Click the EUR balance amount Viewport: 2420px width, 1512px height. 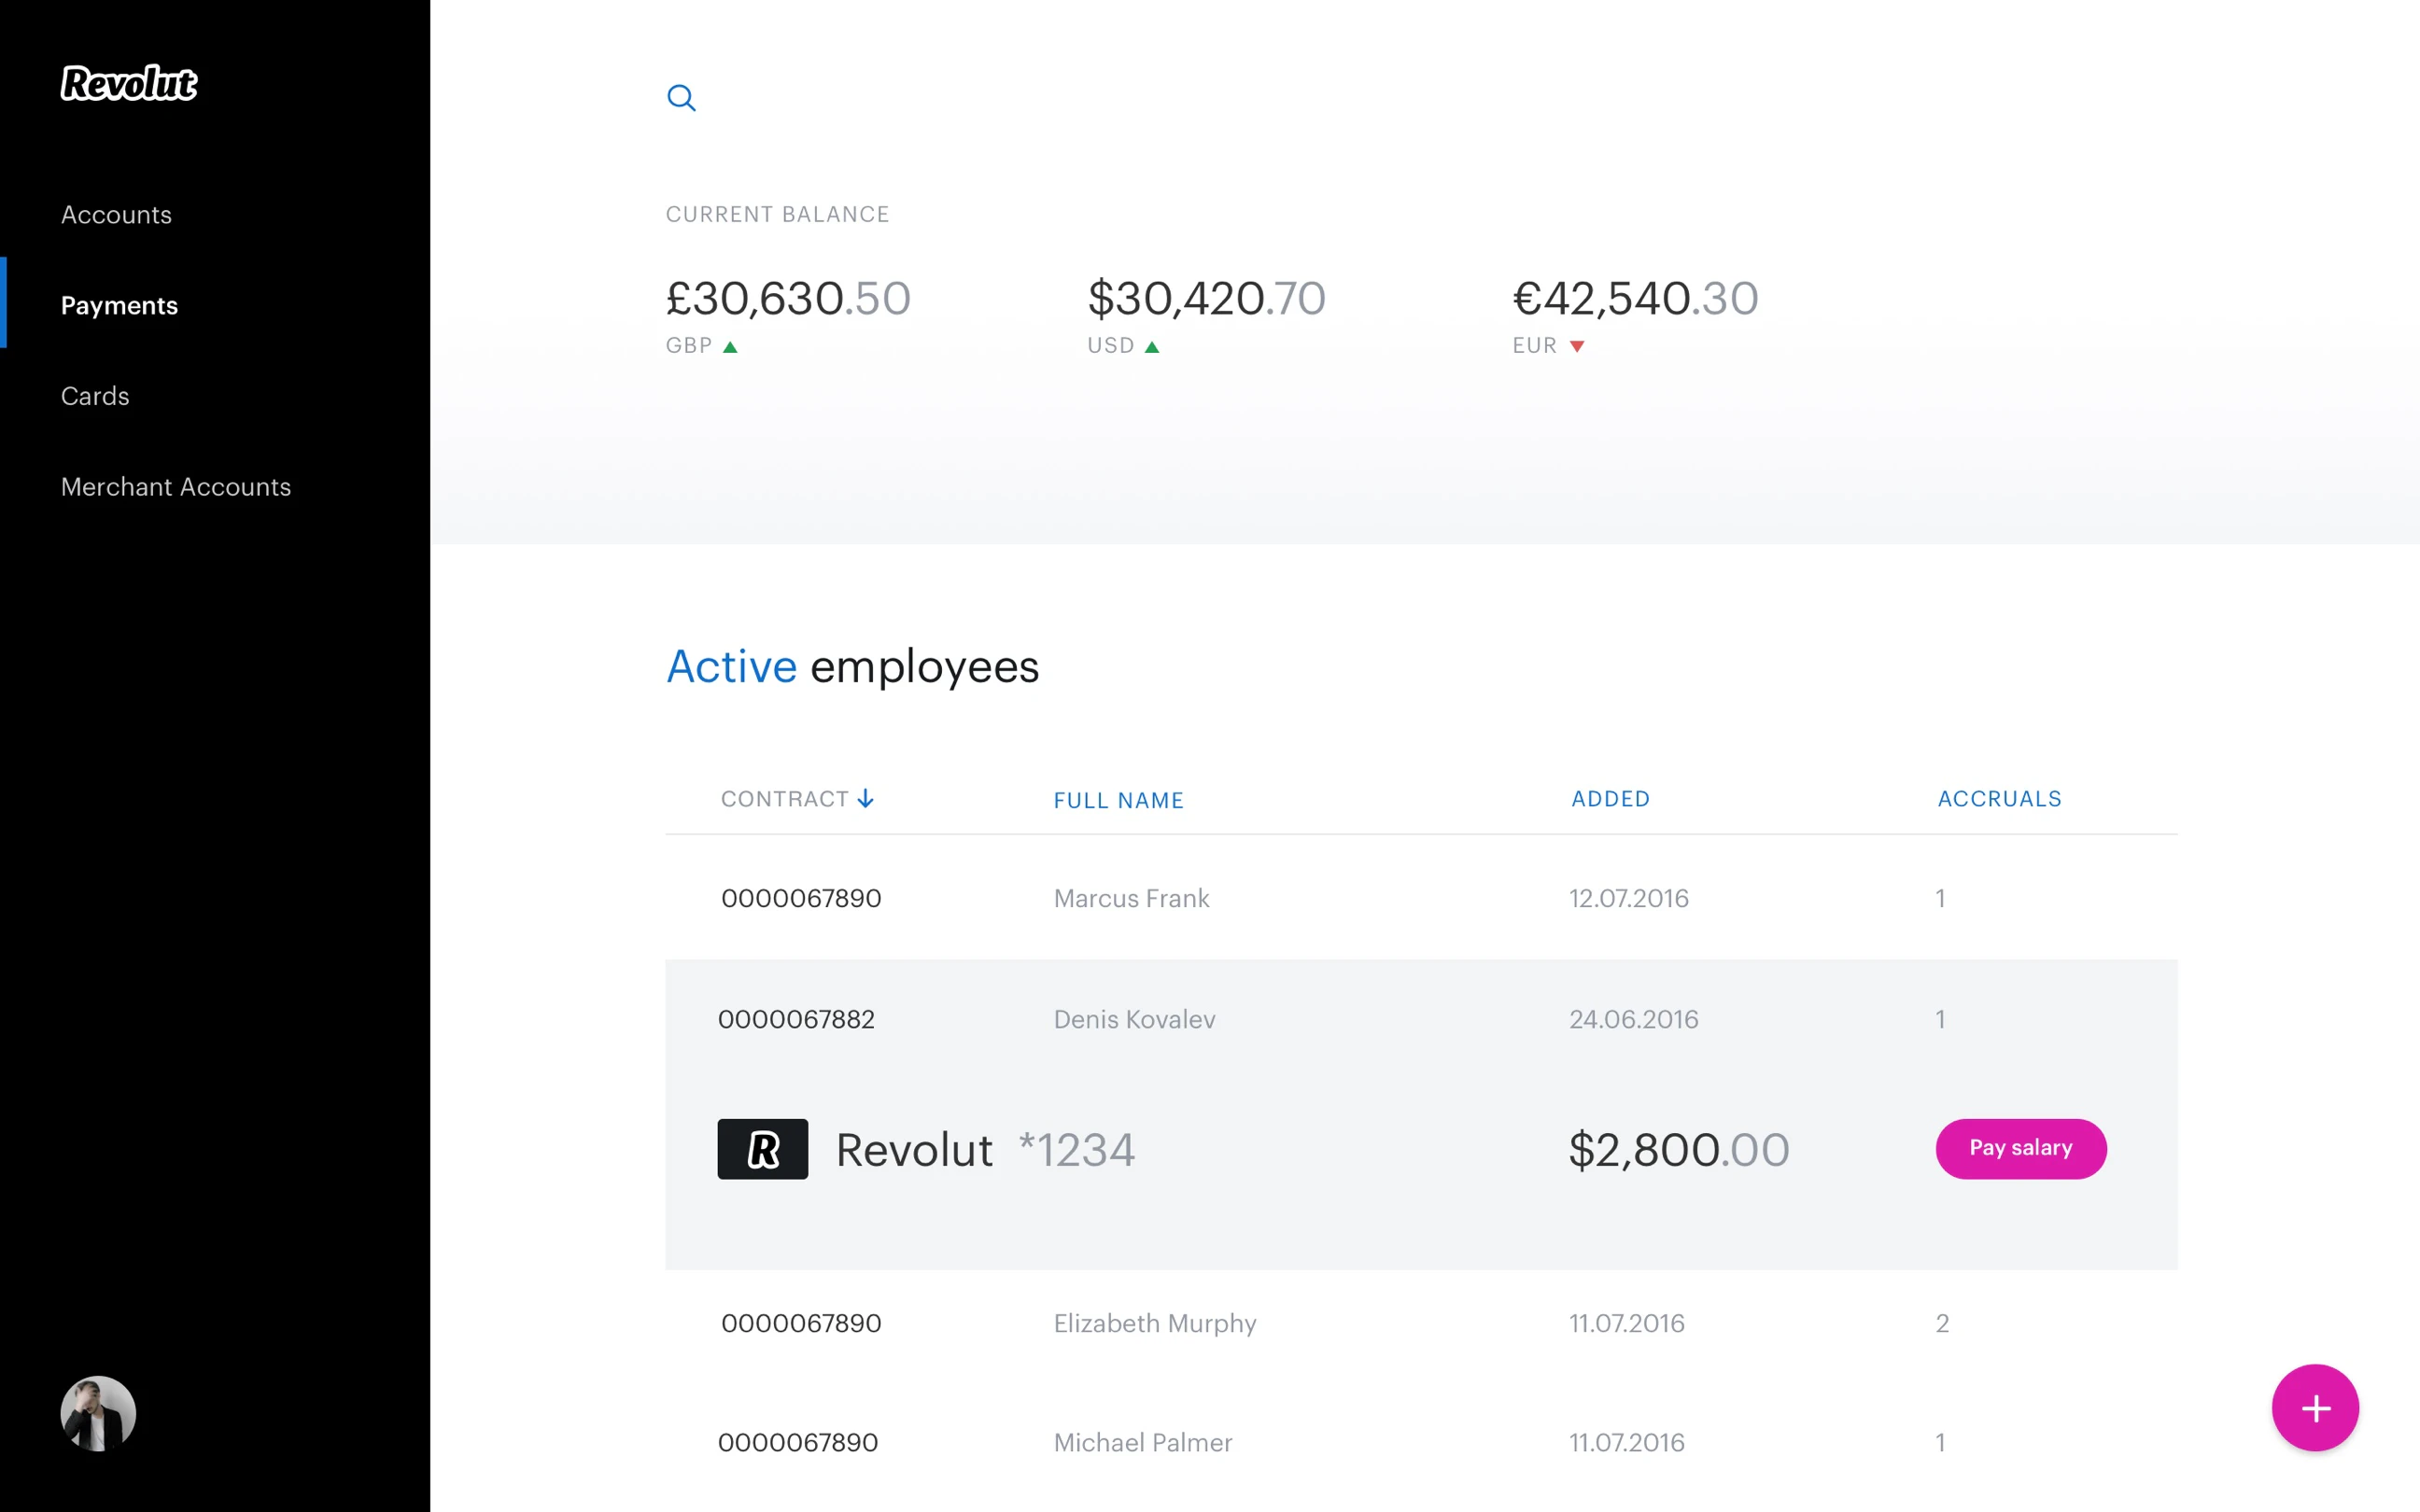pos(1634,298)
